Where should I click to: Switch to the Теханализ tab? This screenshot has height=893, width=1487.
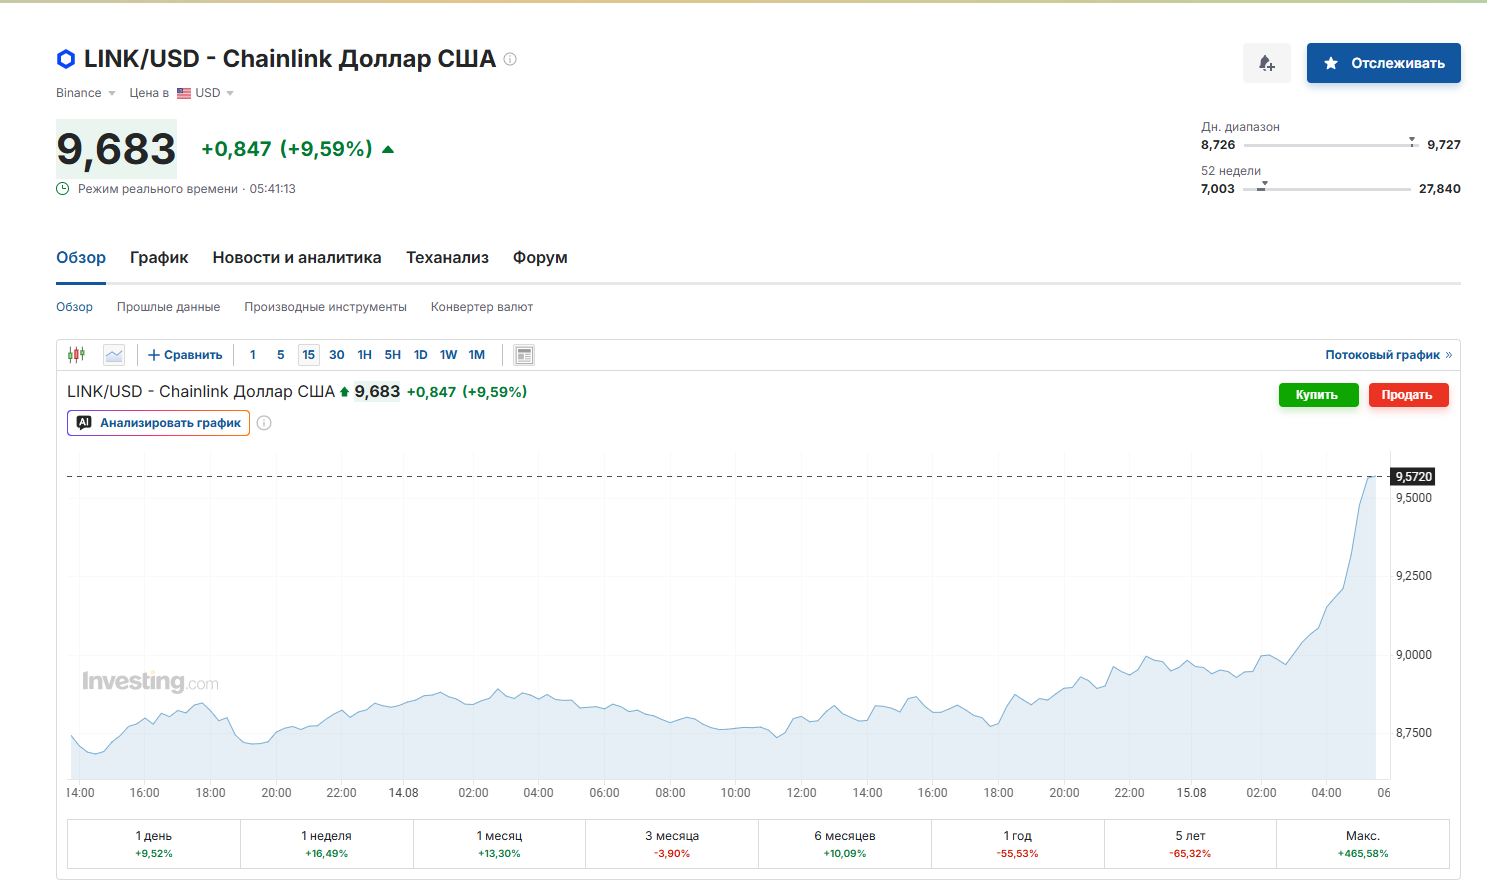click(x=447, y=258)
